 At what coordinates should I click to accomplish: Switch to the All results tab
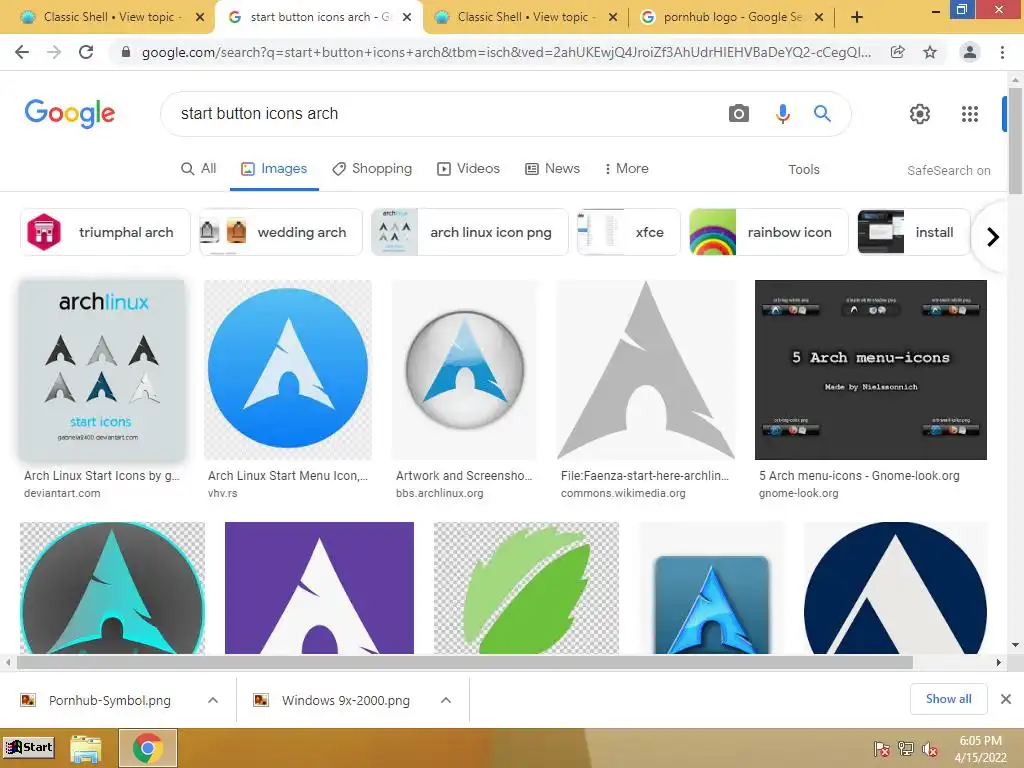click(199, 168)
